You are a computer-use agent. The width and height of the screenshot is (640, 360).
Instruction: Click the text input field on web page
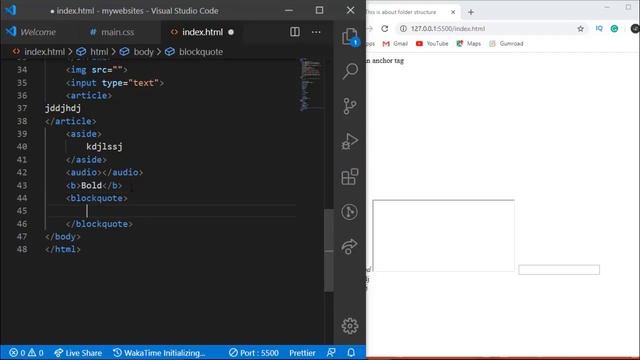click(559, 269)
